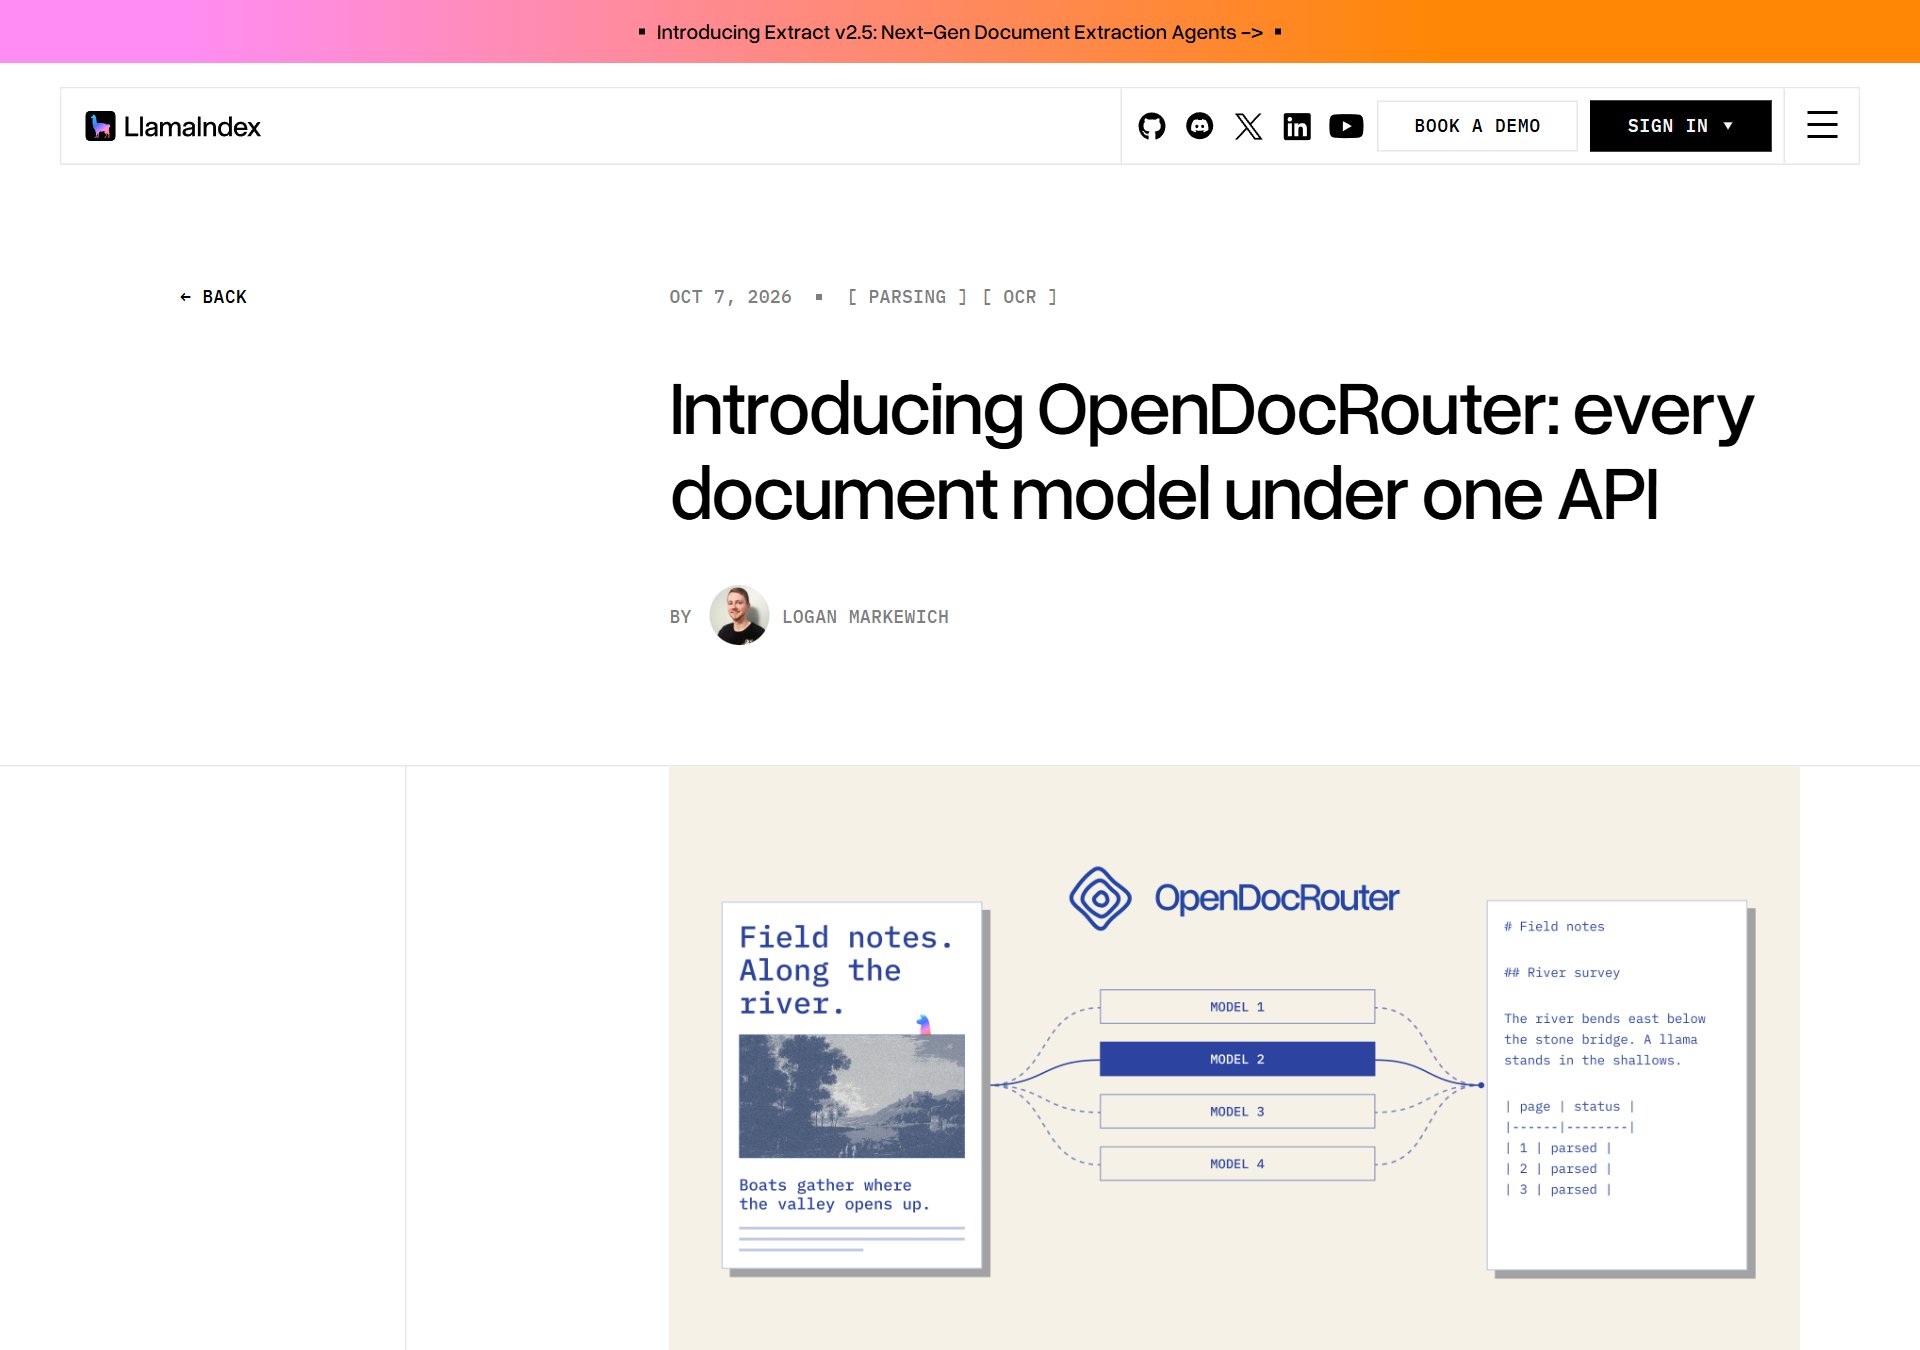
Task: Open the Extract v2.5 announcement banner
Action: 960,32
